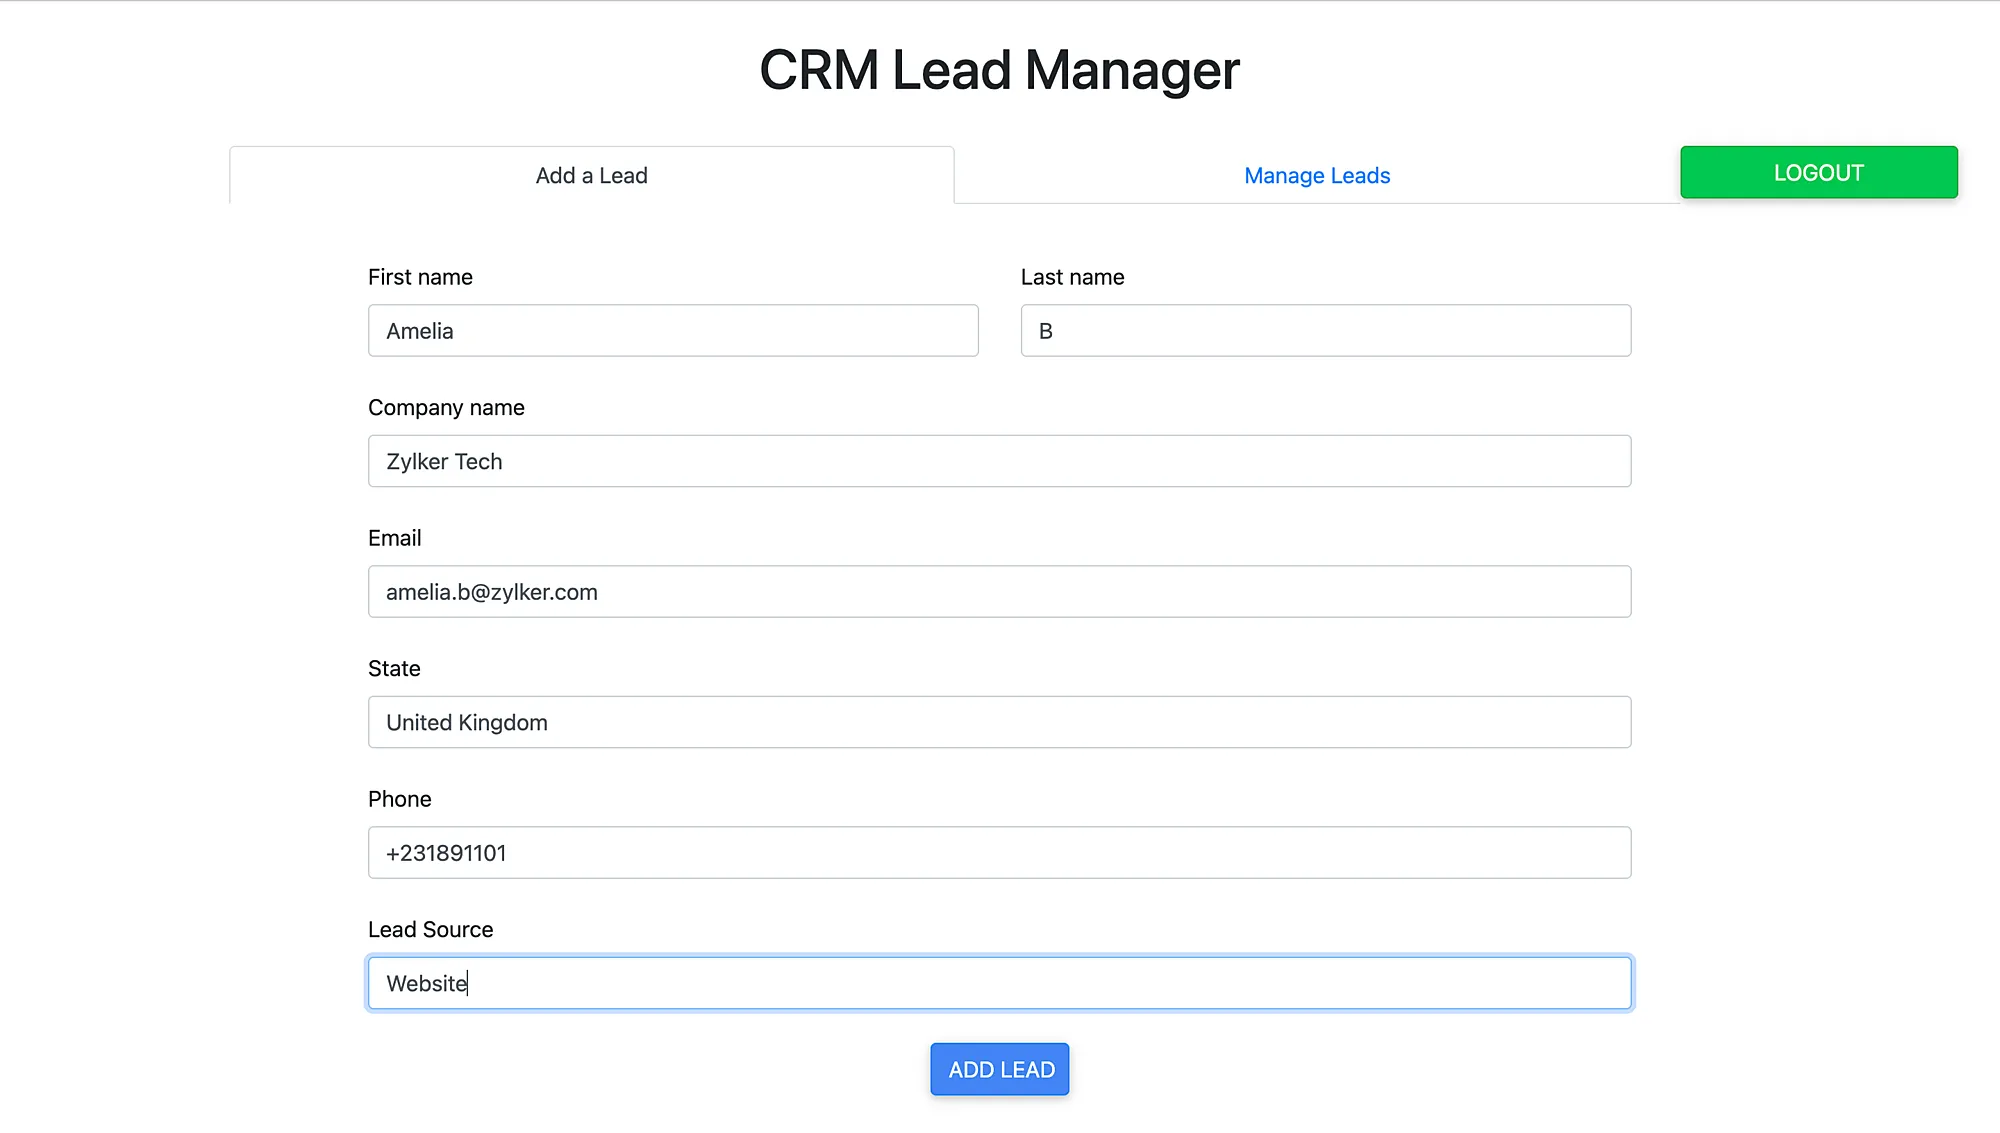Switch to the Manage Leads tab

(x=1317, y=176)
